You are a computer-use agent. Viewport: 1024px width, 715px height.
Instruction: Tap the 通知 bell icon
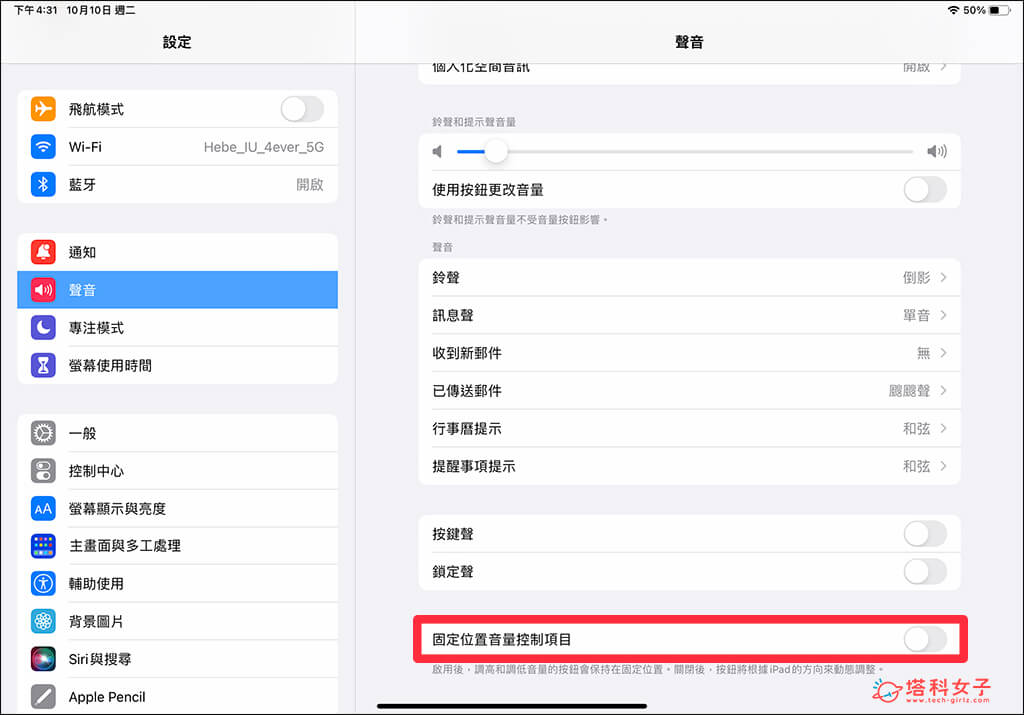[43, 252]
